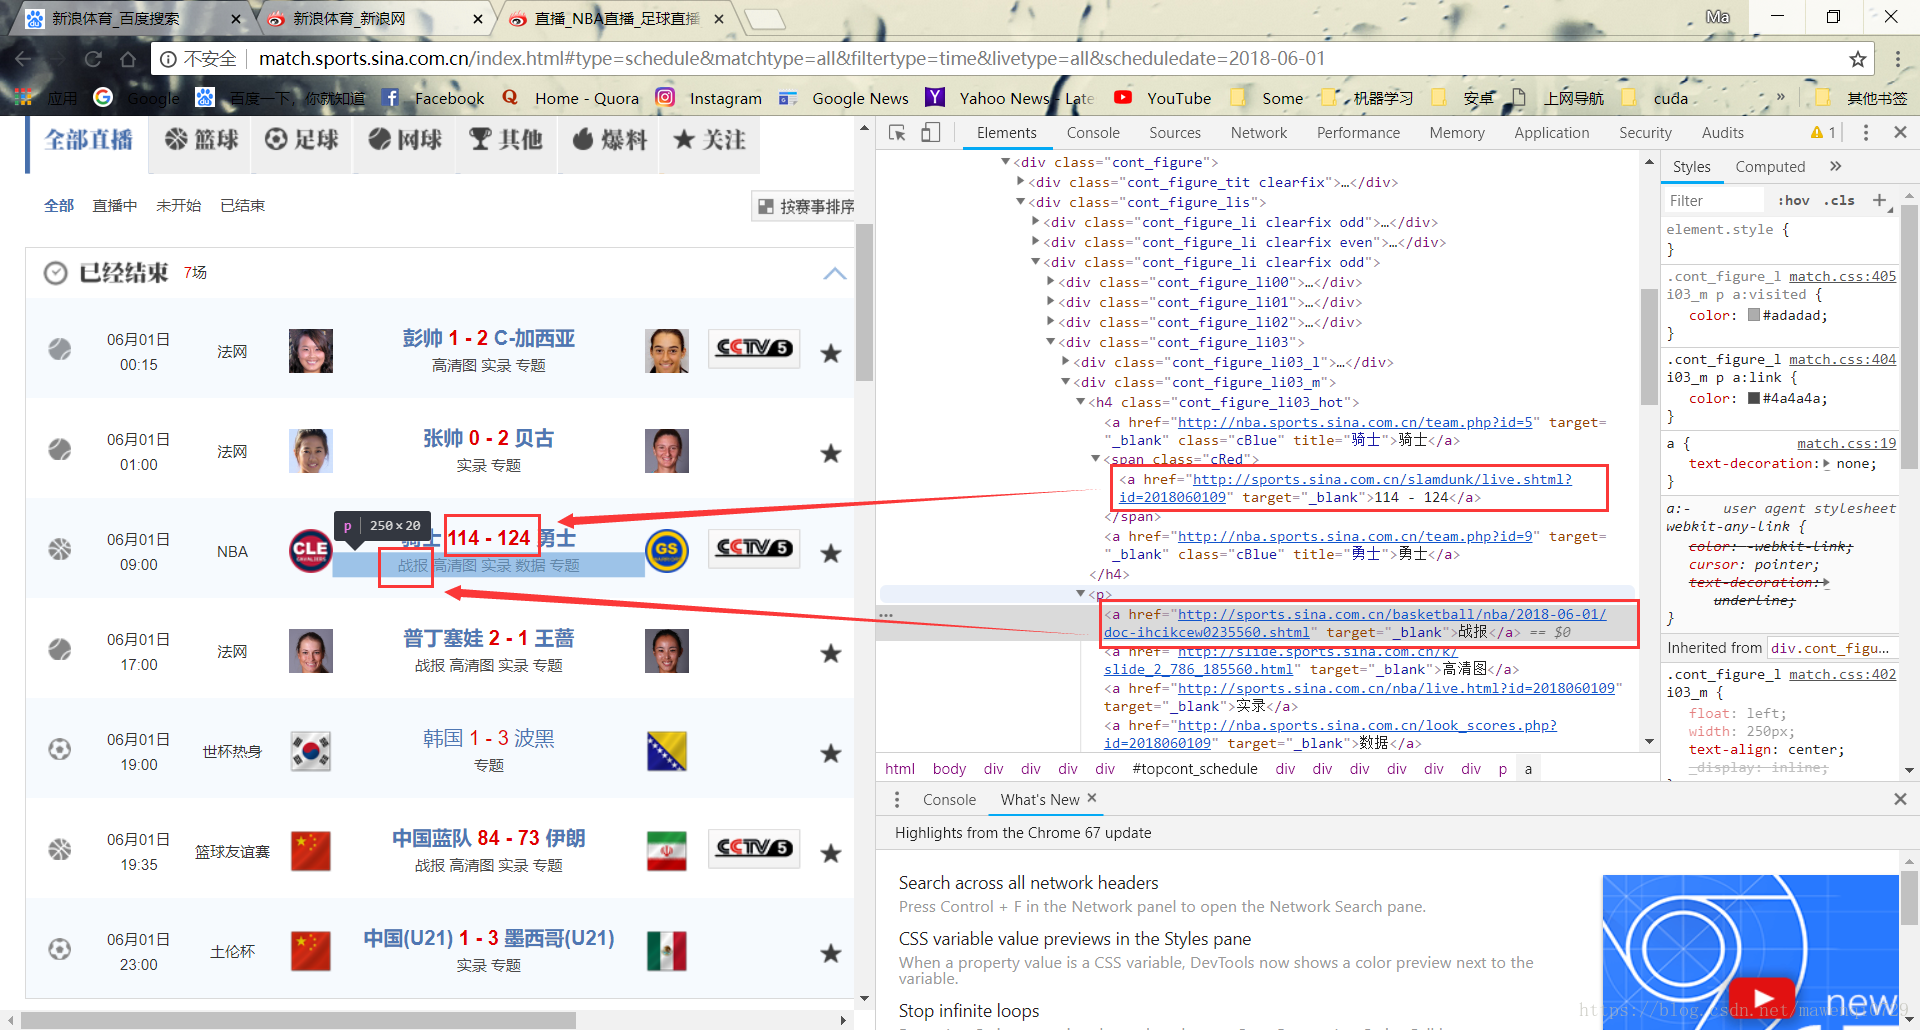Click the 按赛事排序 sort button

804,207
